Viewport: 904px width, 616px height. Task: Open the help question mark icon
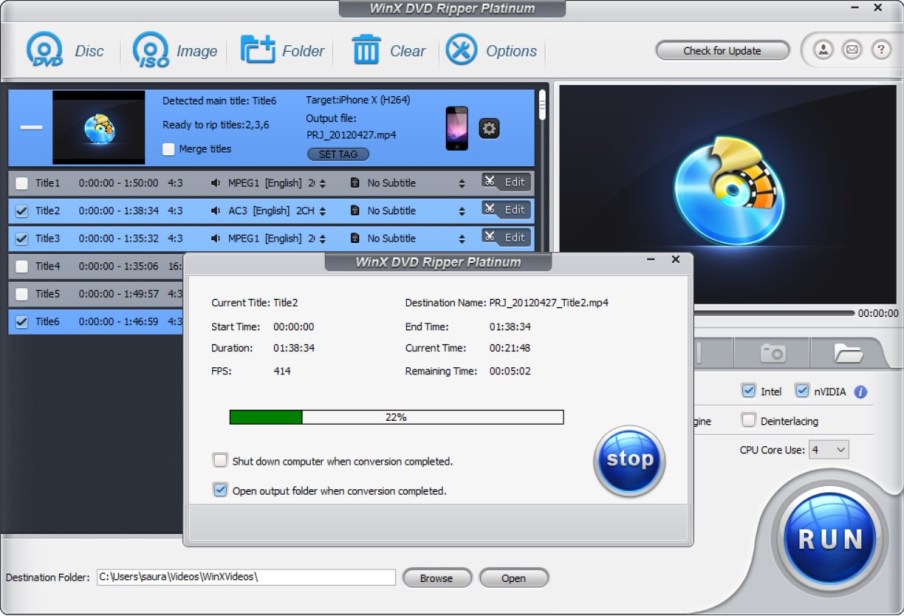pyautogui.click(x=880, y=50)
